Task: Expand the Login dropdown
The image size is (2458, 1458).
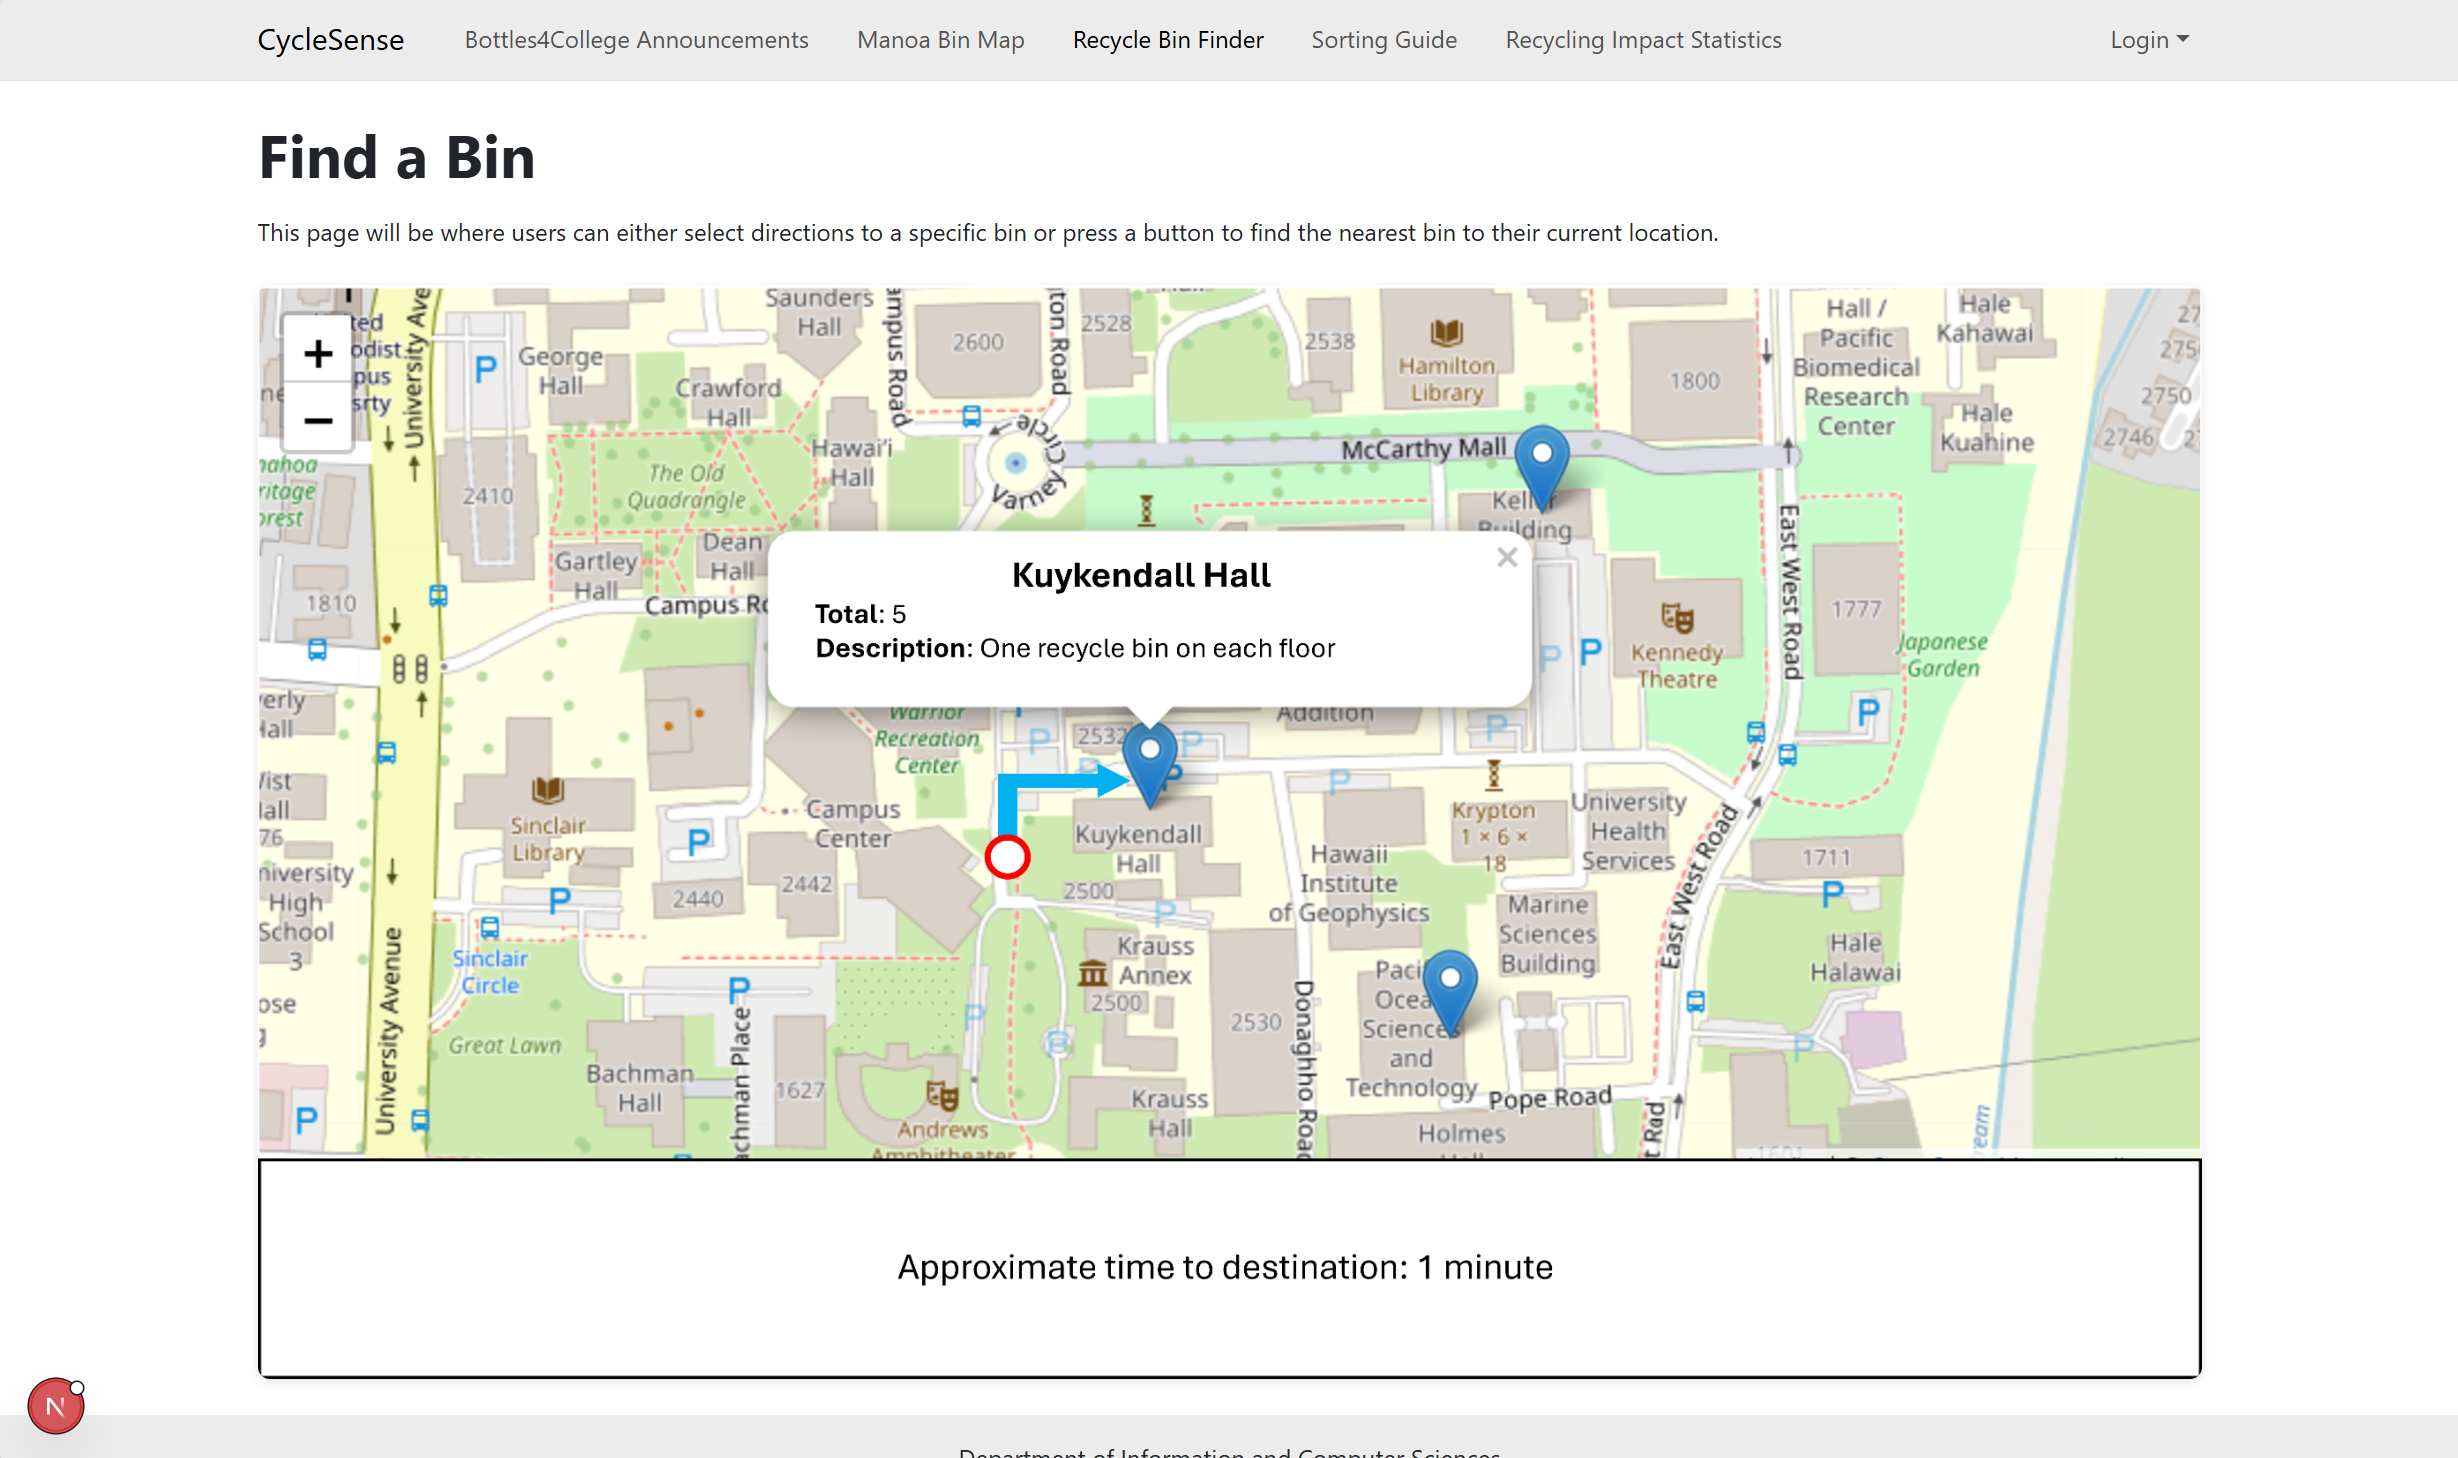Action: pyautogui.click(x=2148, y=40)
